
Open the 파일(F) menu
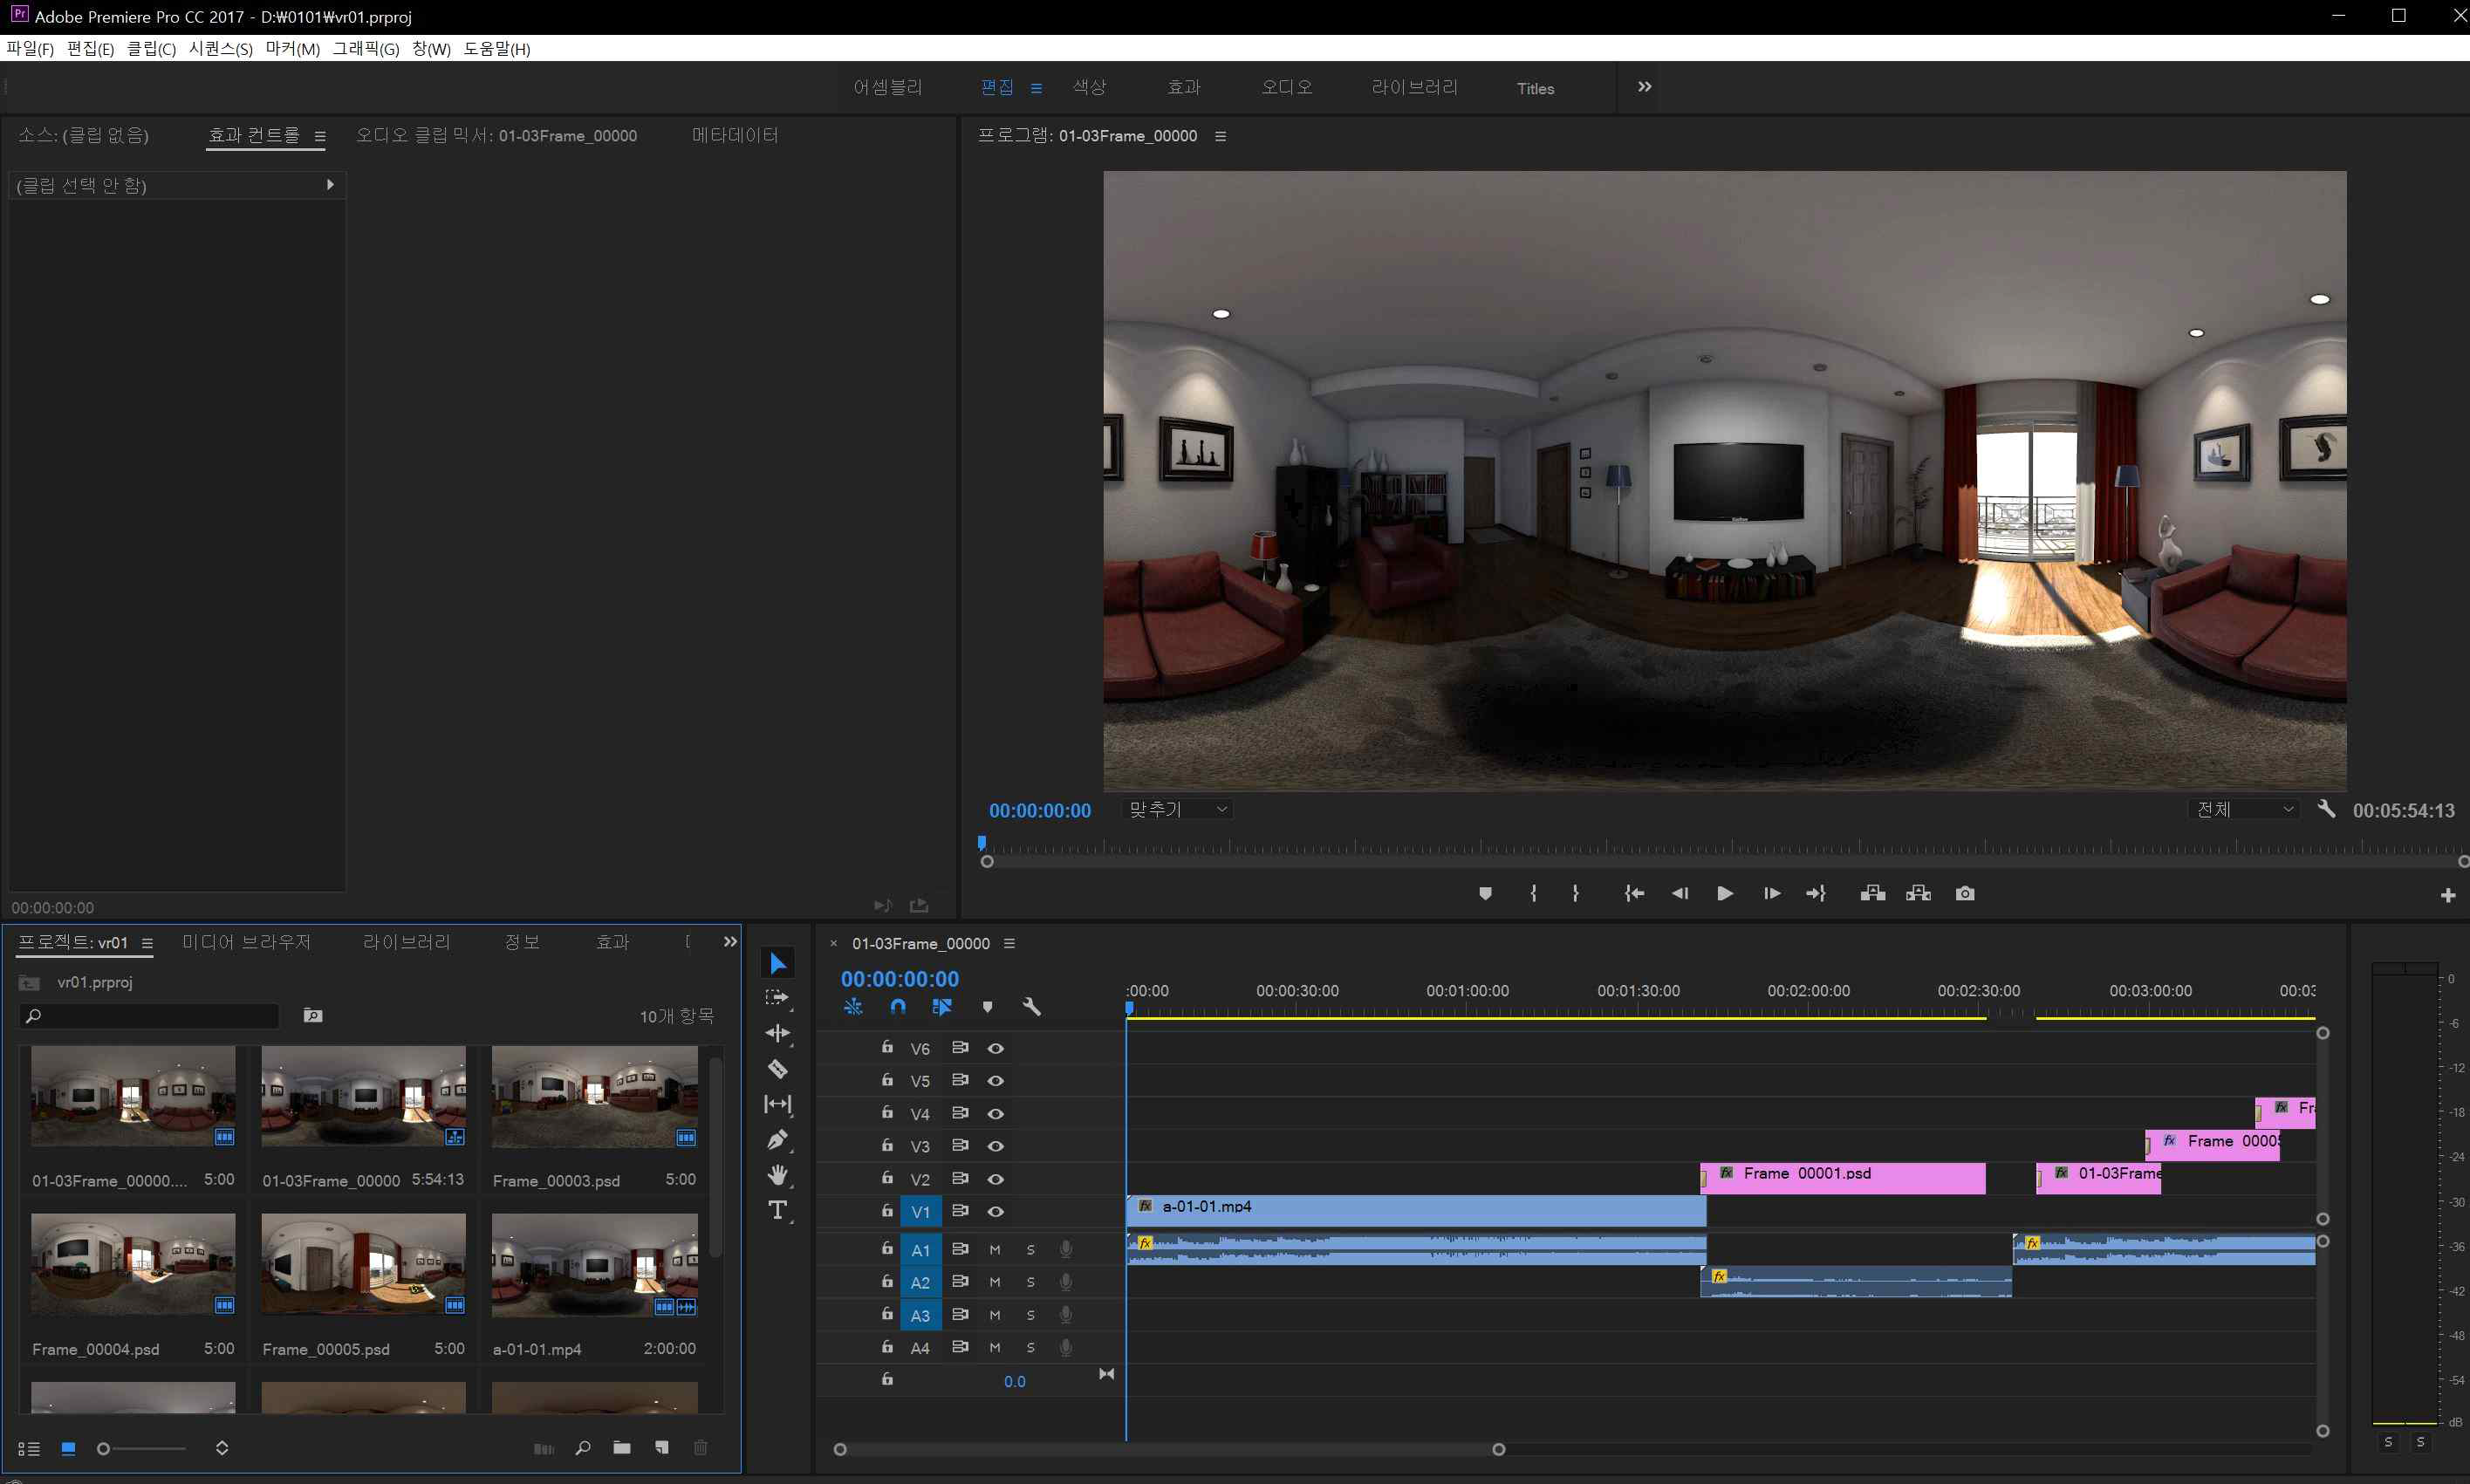[x=30, y=49]
